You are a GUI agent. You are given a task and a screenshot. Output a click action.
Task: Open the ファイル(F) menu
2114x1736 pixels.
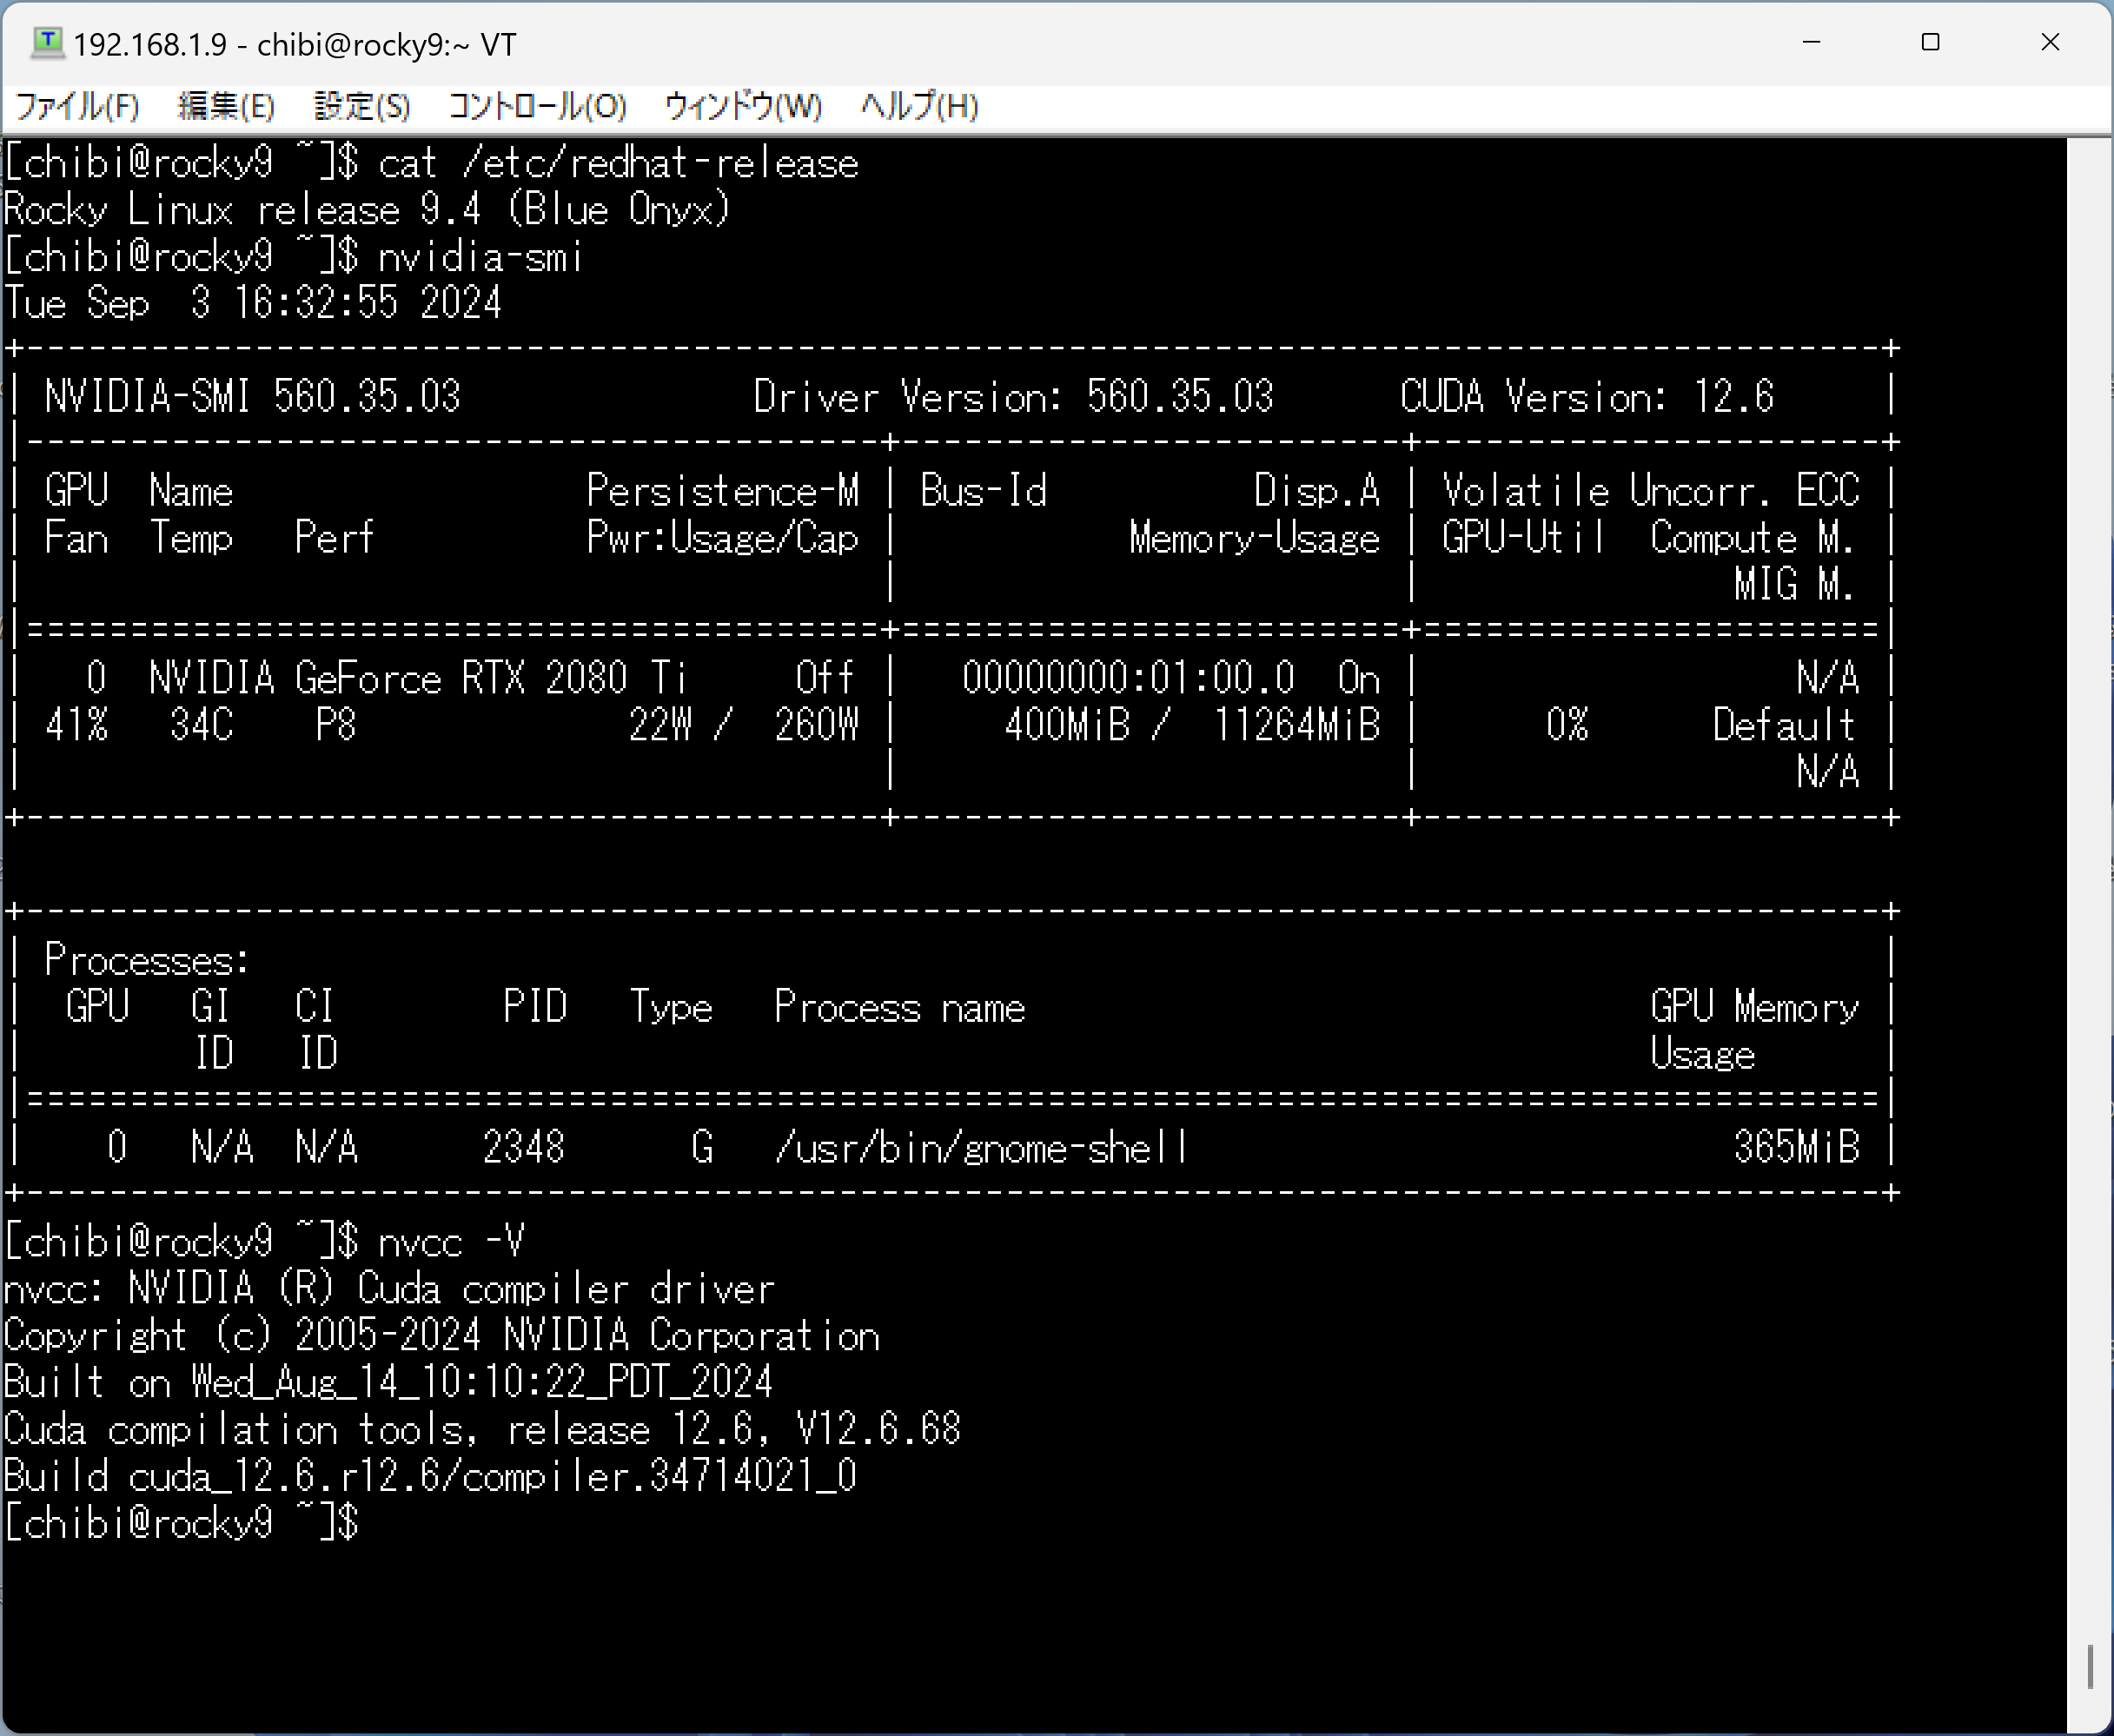(78, 106)
